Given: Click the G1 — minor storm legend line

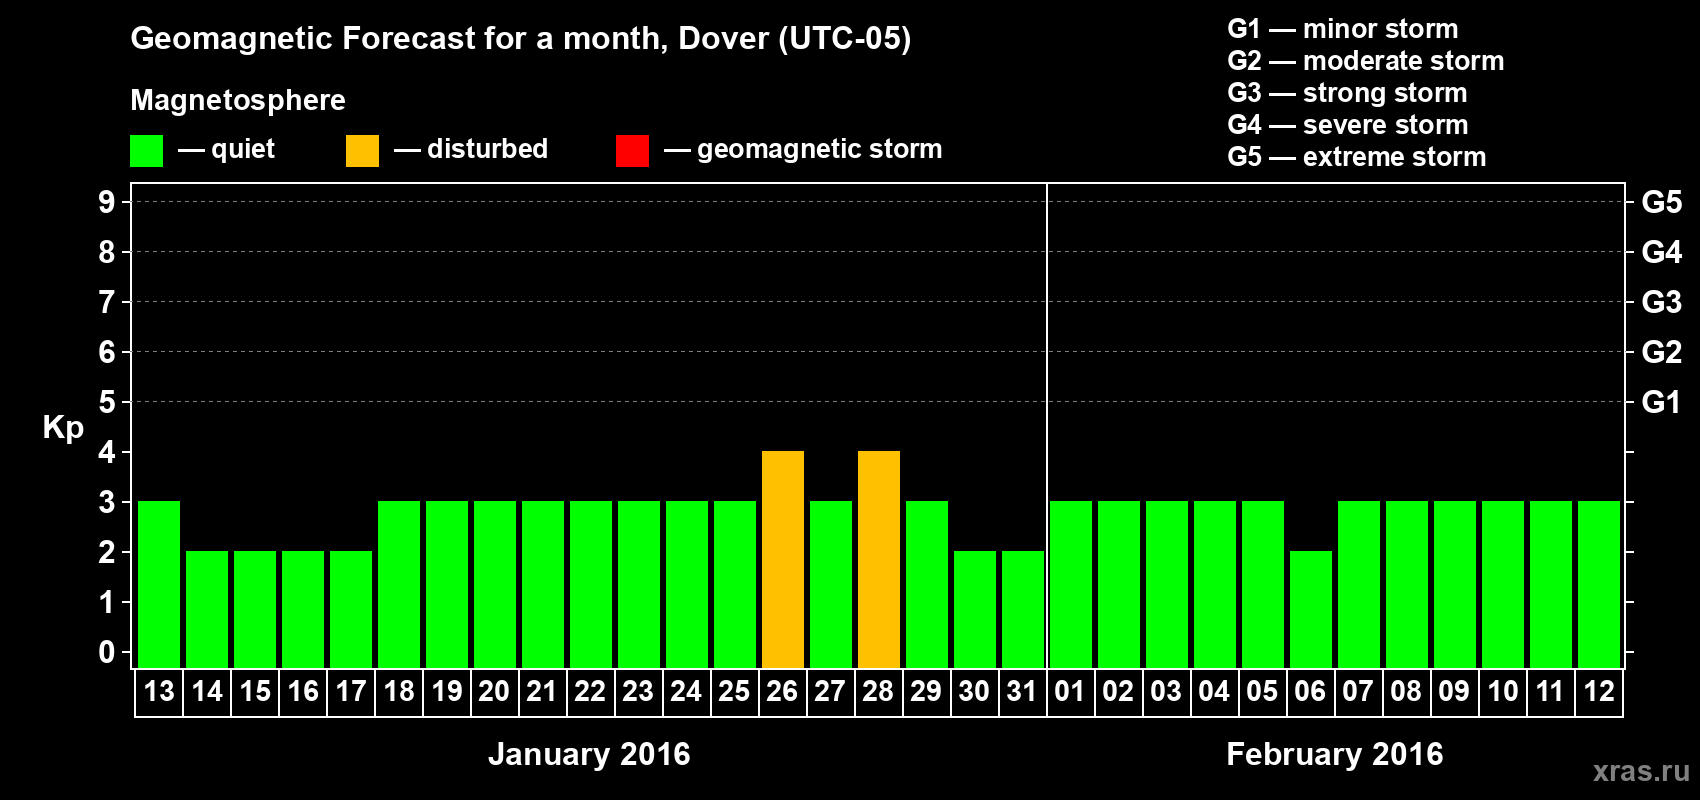Looking at the screenshot, I should 1343,29.
